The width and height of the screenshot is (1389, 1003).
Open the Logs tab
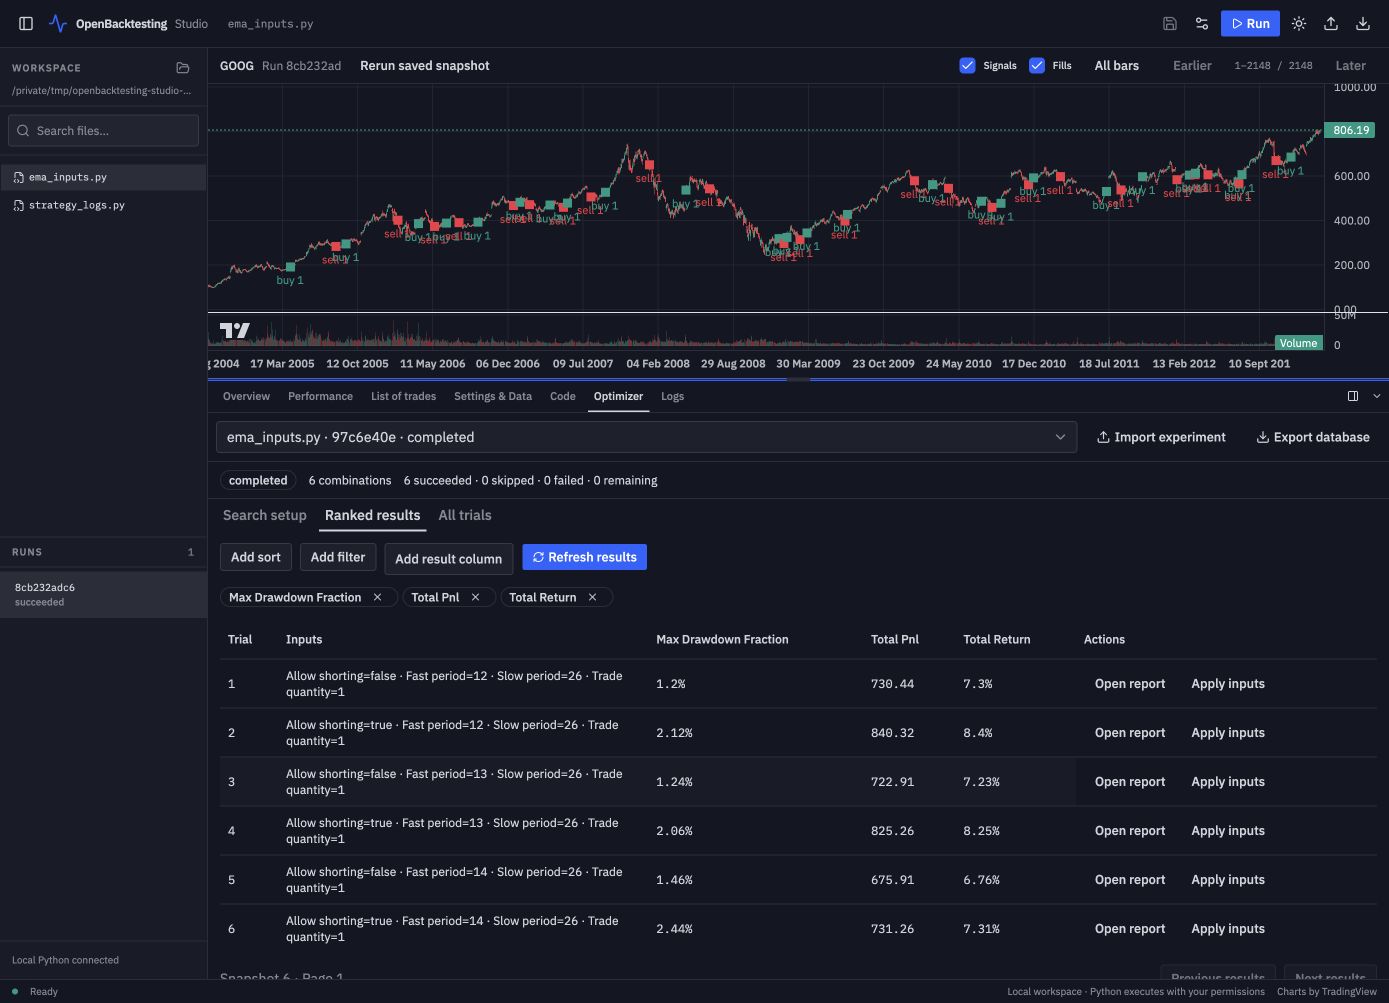673,396
